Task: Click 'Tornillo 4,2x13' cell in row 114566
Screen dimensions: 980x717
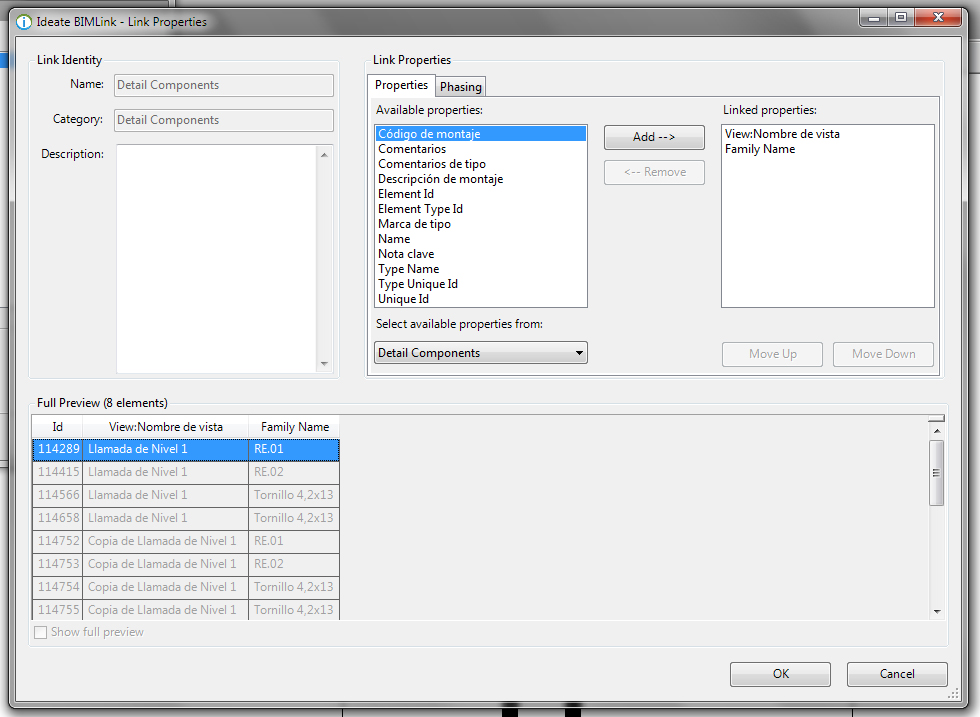Action: pos(294,495)
